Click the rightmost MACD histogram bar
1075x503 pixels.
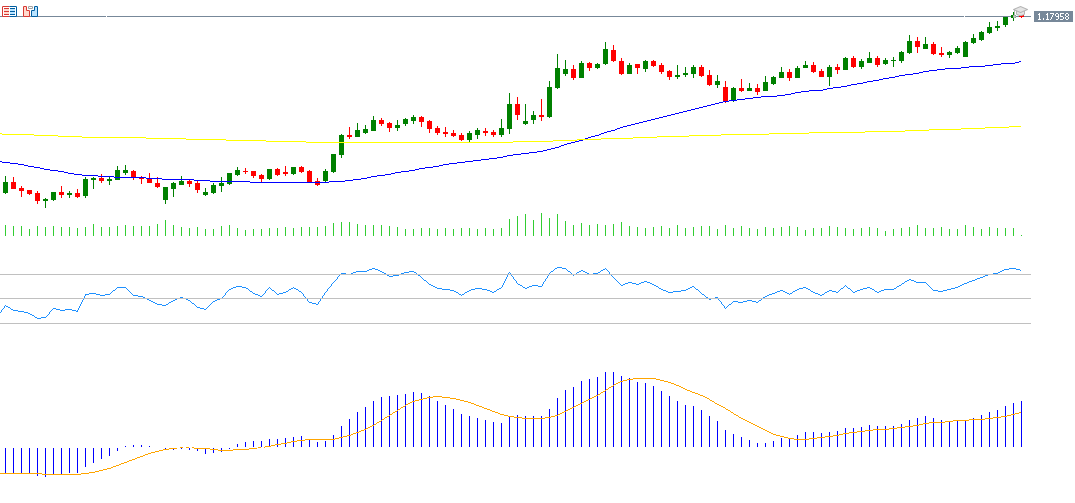pyautogui.click(x=1023, y=423)
